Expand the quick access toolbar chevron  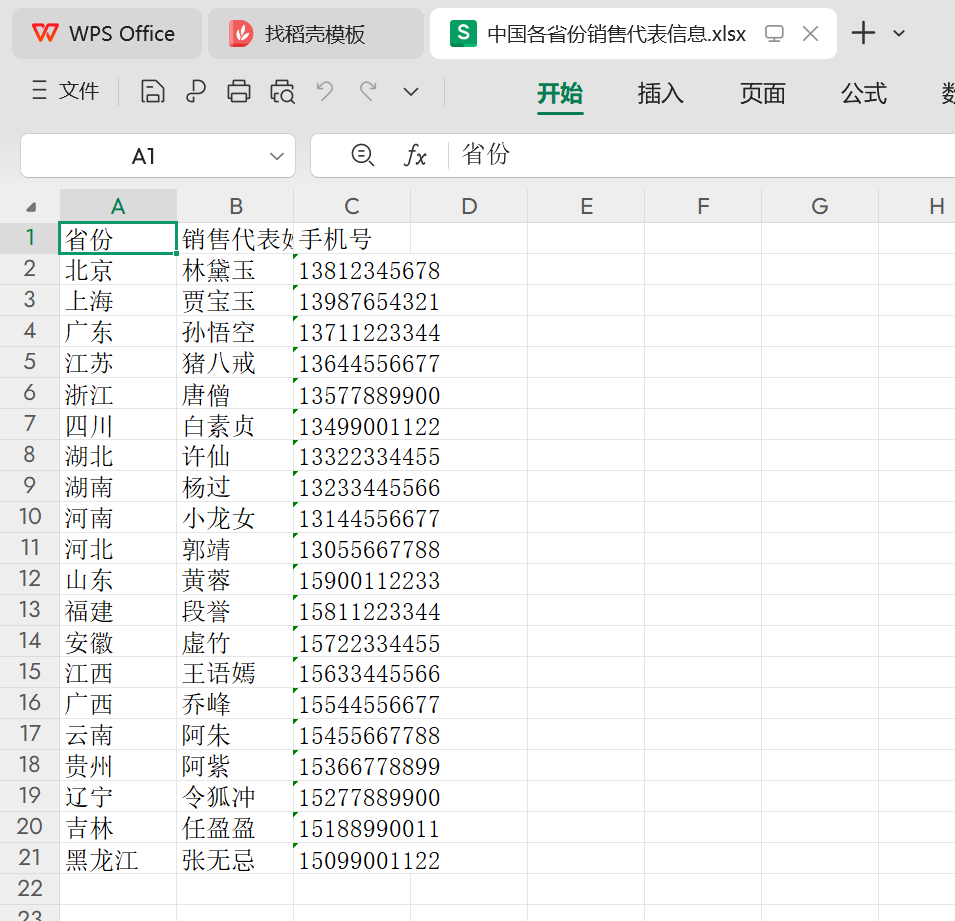point(411,92)
